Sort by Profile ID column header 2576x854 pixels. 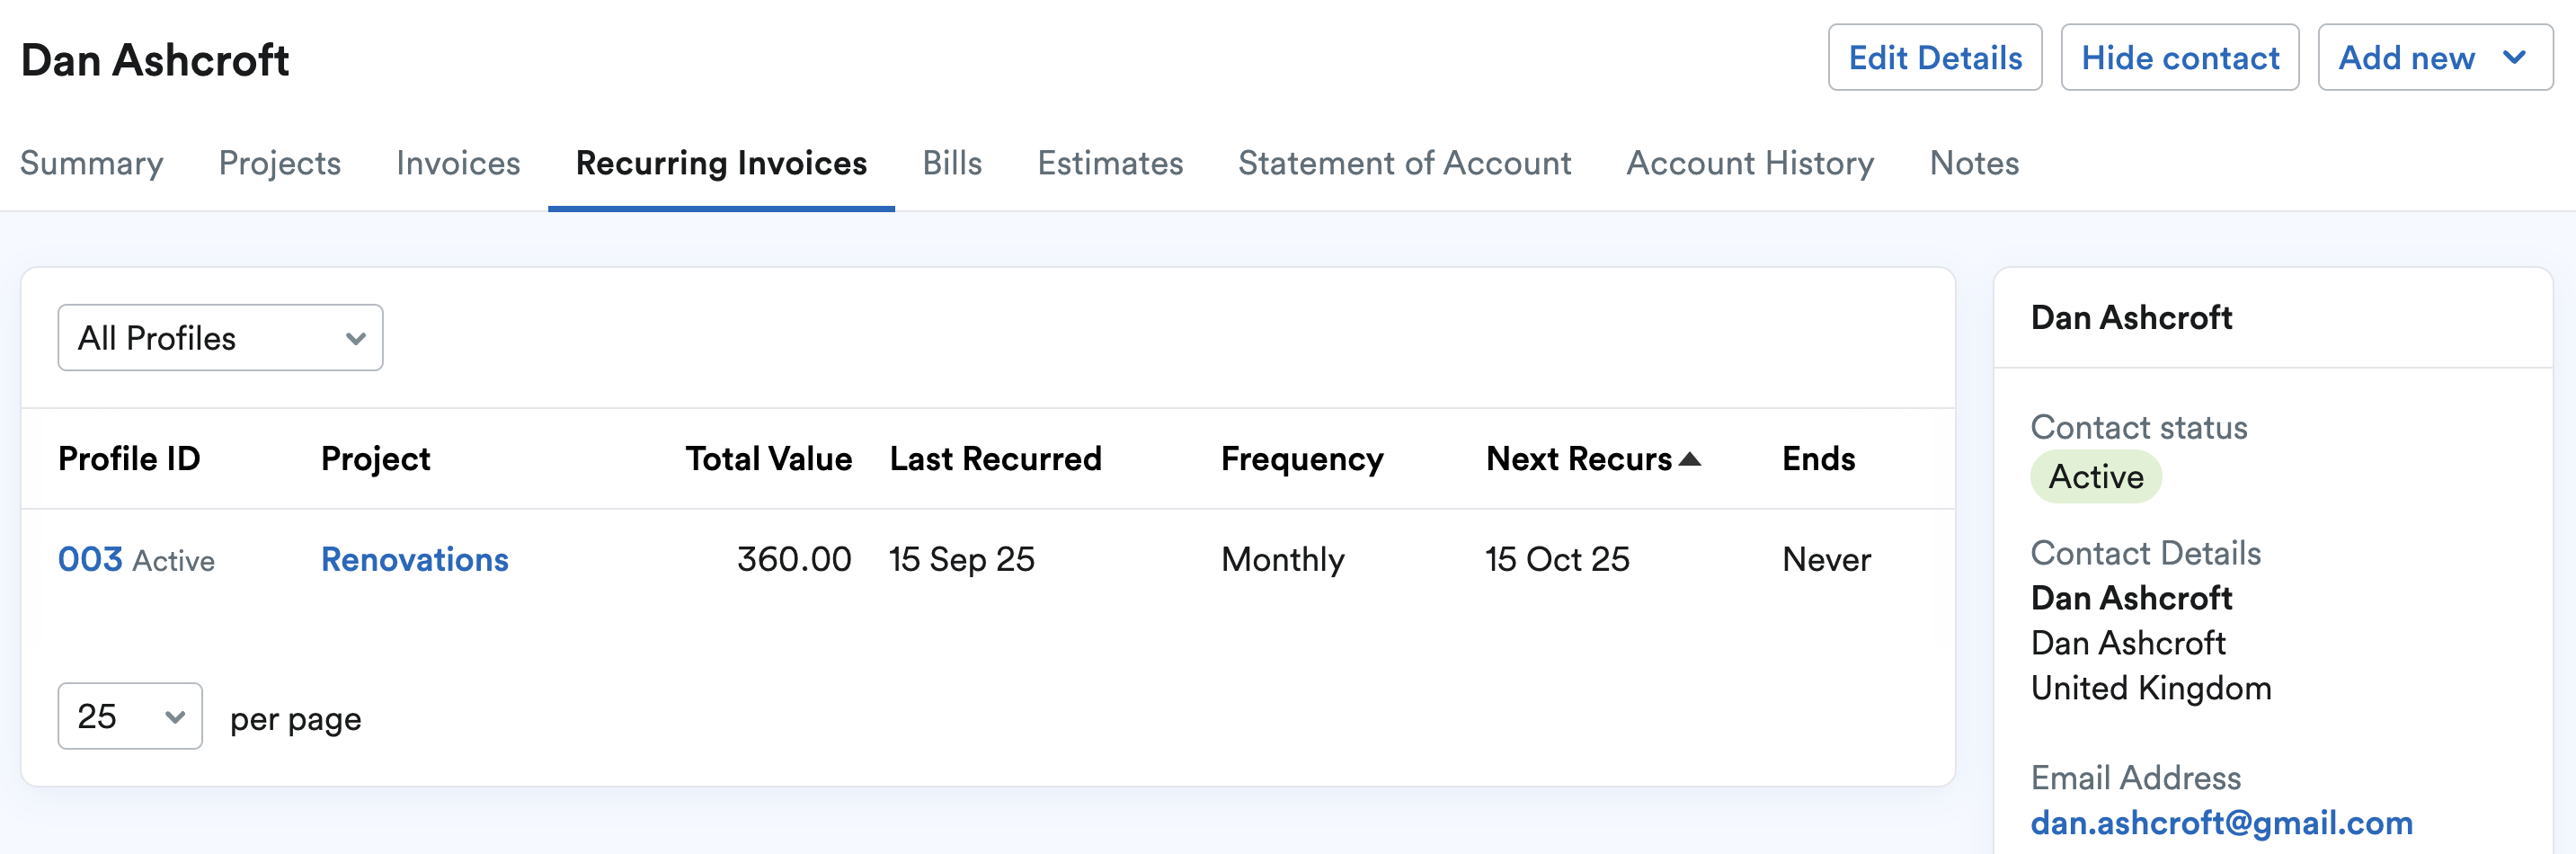[129, 459]
